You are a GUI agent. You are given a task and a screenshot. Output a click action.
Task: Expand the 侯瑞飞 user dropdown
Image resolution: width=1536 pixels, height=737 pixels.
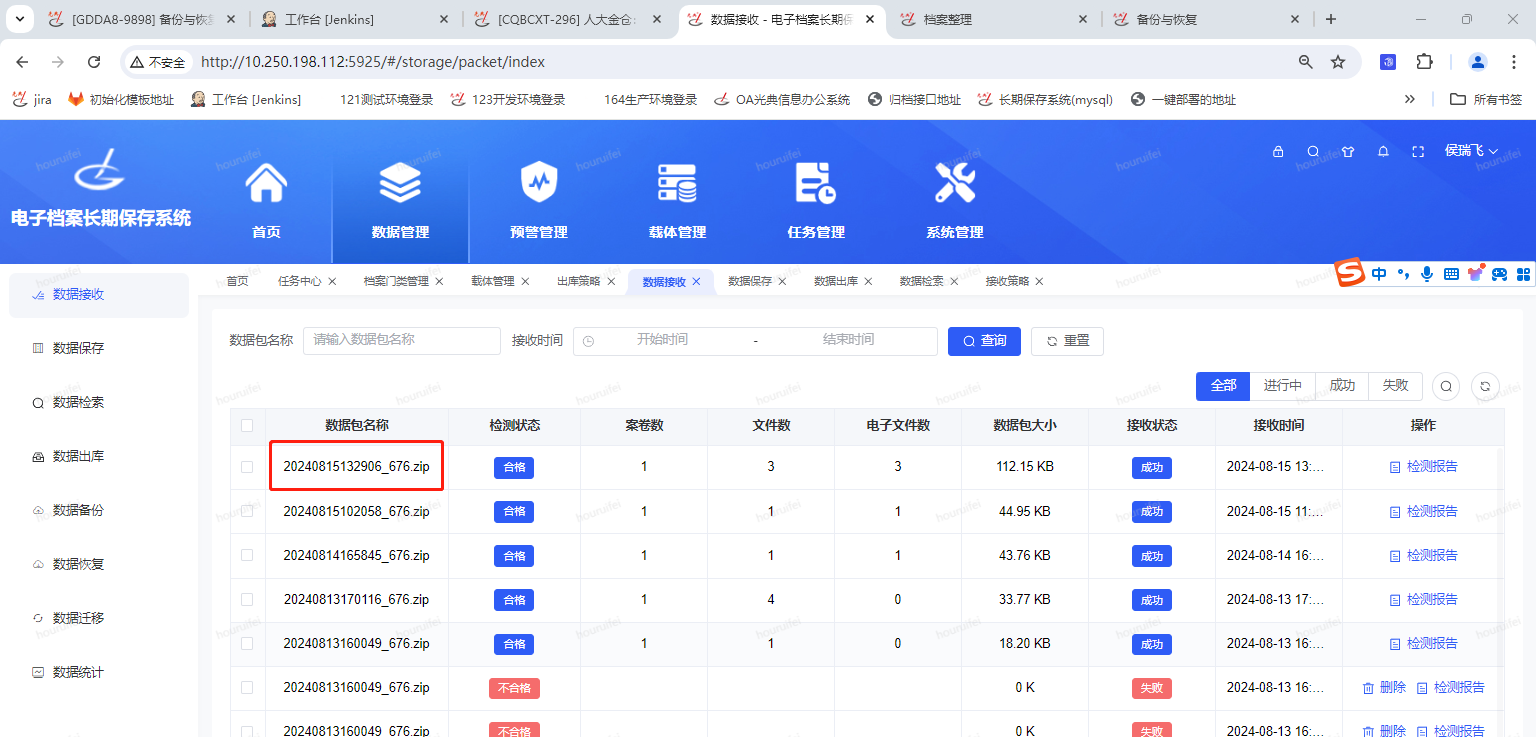tap(1471, 151)
